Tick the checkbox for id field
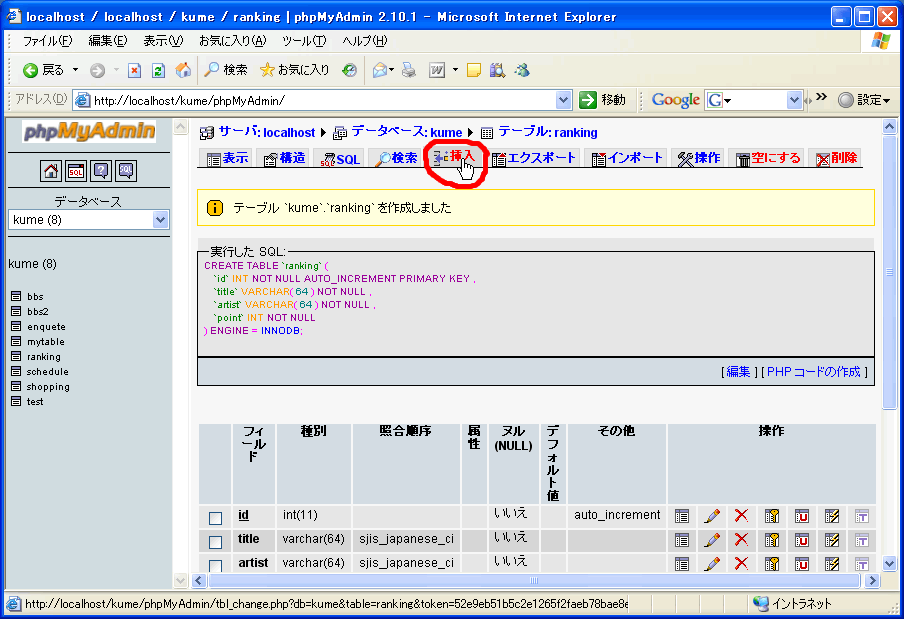 point(216,518)
